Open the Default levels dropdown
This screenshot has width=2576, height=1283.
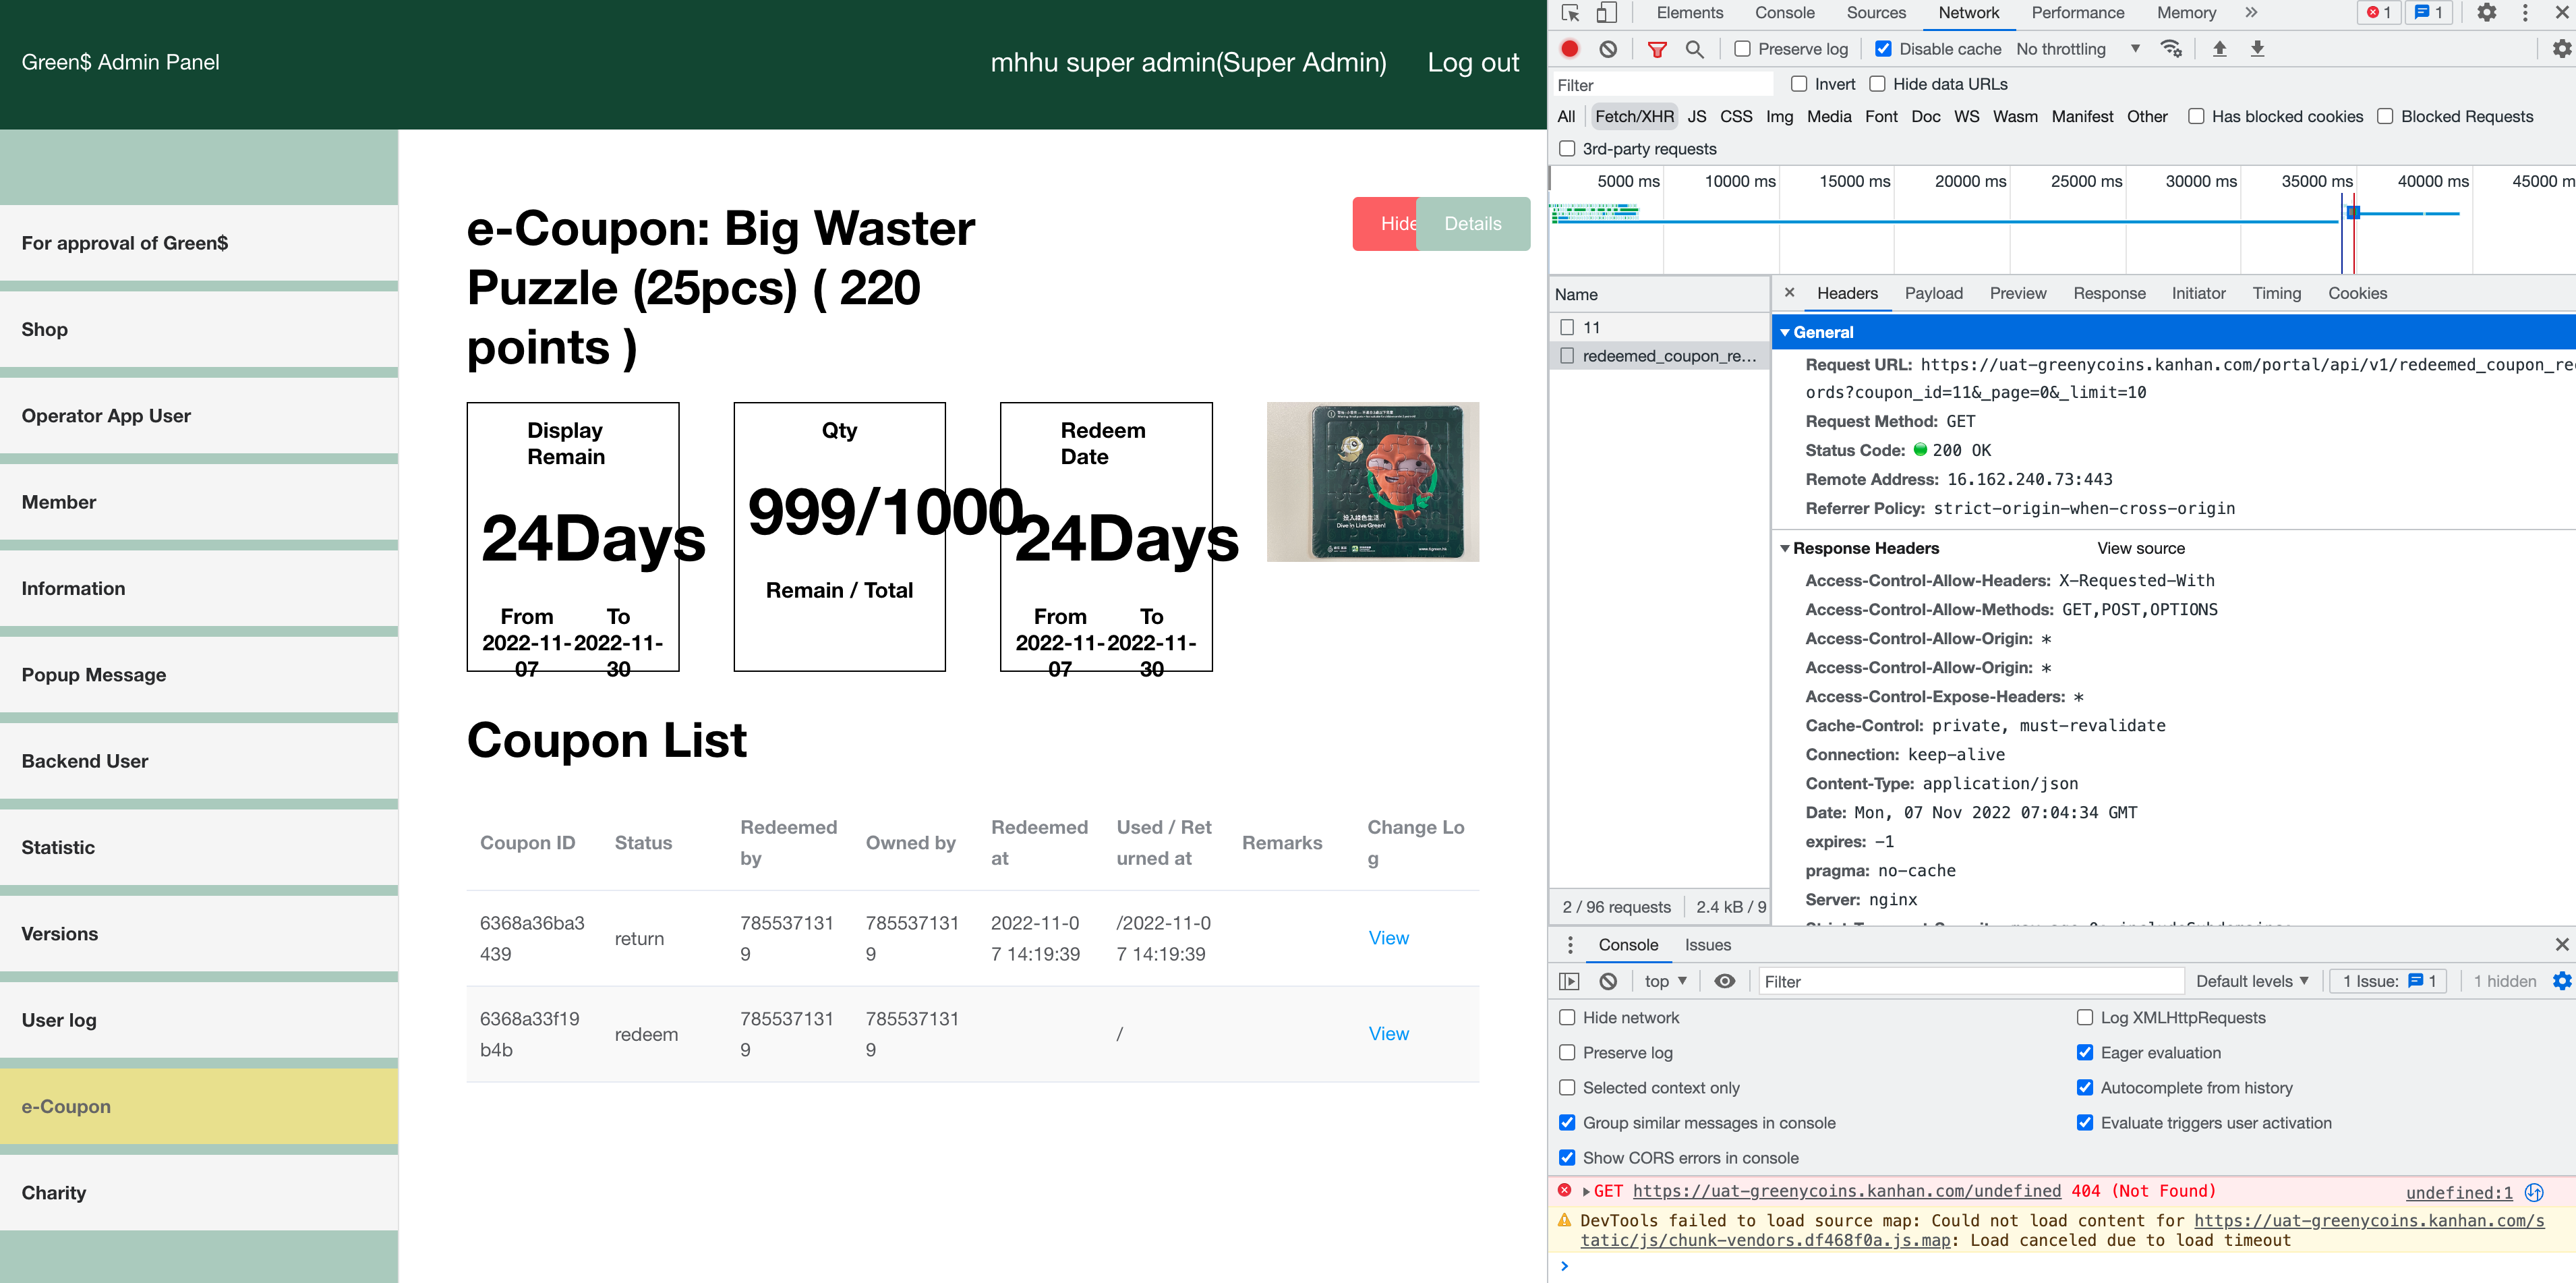pyautogui.click(x=2252, y=981)
